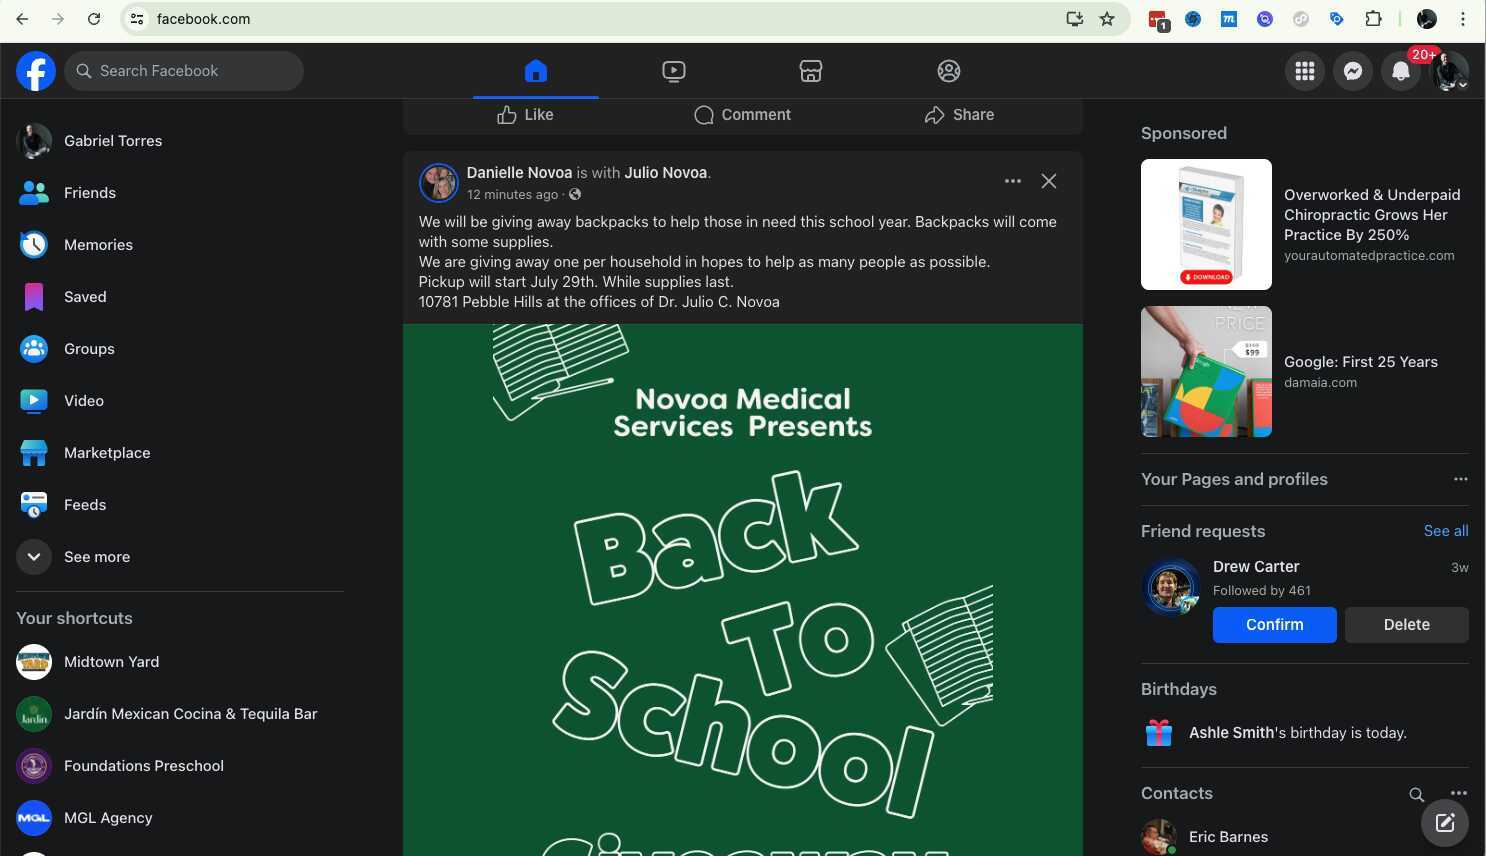Open Drew Carter's profile picture
The width and height of the screenshot is (1486, 856).
pos(1170,587)
